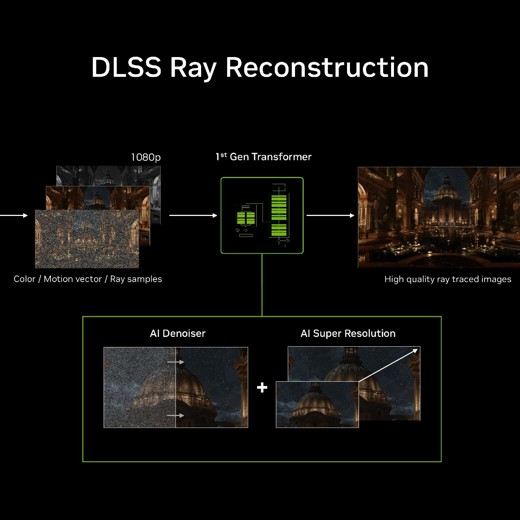520x520 pixels.
Task: Click the arrow pointing to output image
Action: pos(330,215)
